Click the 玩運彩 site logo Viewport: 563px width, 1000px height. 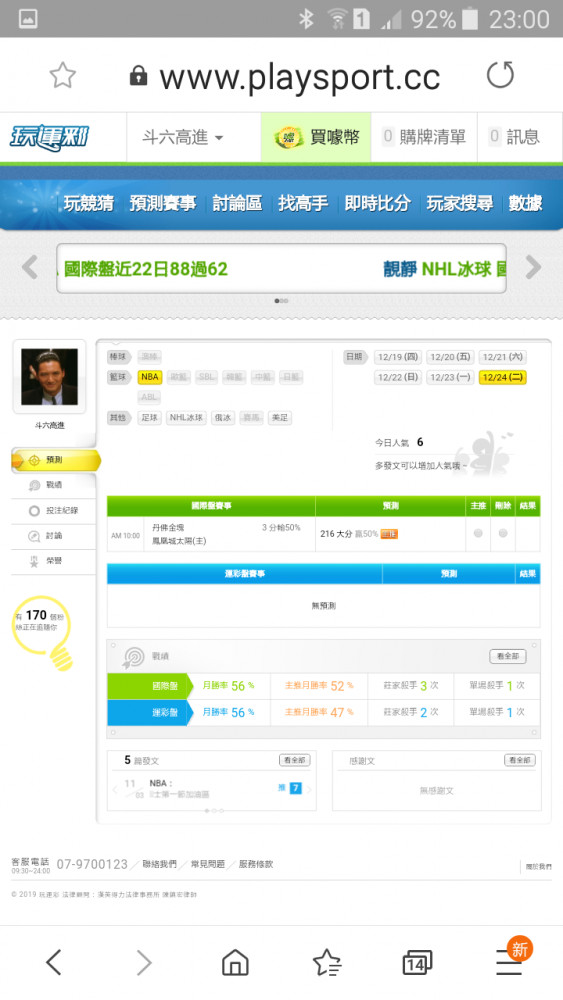[48, 138]
